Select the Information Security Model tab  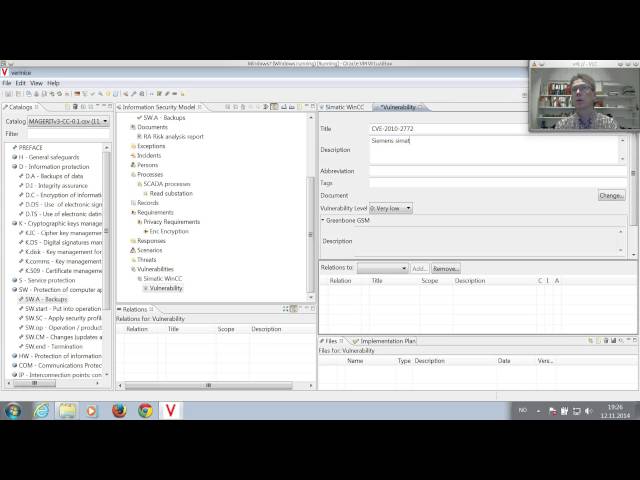(159, 107)
